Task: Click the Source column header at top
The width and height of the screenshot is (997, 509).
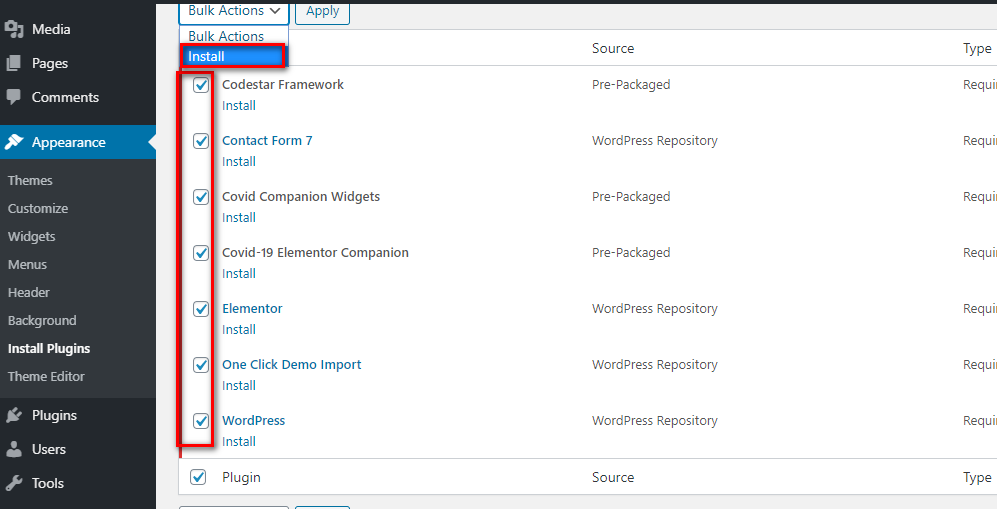Action: pos(613,48)
